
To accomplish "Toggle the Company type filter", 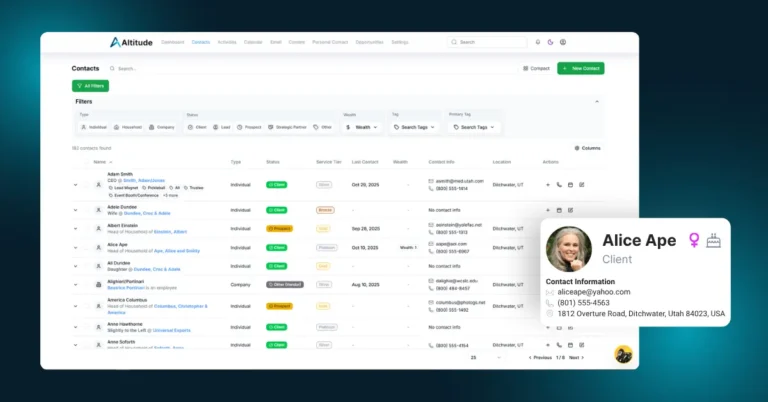I will point(162,127).
